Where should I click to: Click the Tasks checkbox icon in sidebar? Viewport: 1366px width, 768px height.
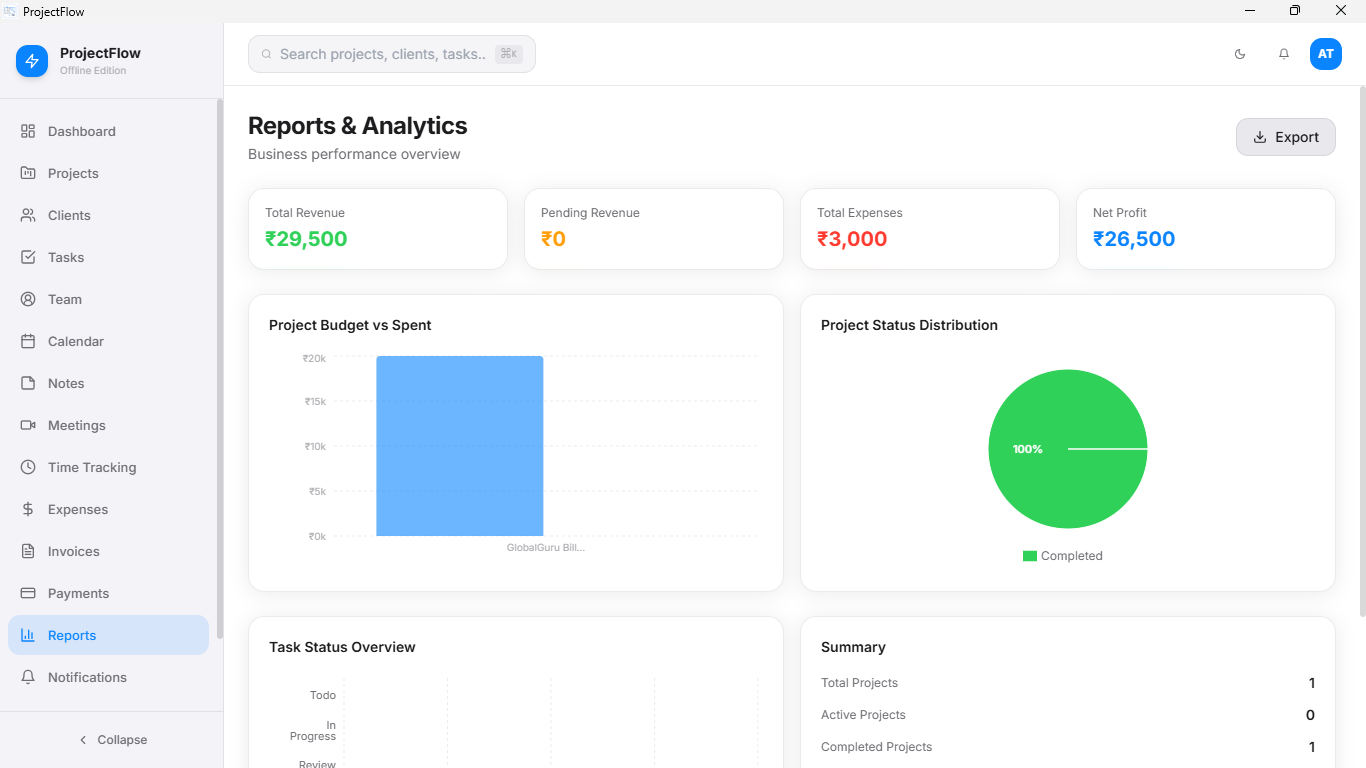pos(28,257)
